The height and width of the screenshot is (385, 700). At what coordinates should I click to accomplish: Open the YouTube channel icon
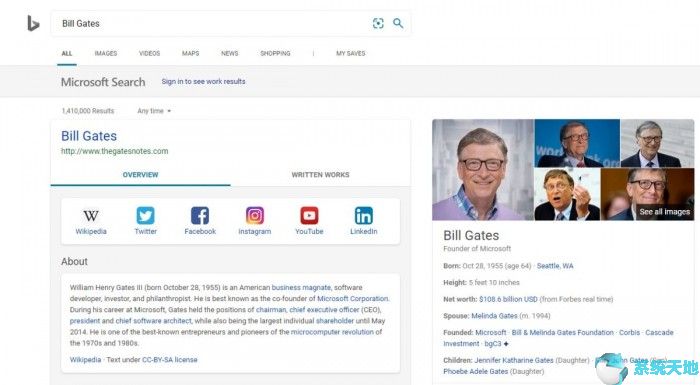point(309,215)
